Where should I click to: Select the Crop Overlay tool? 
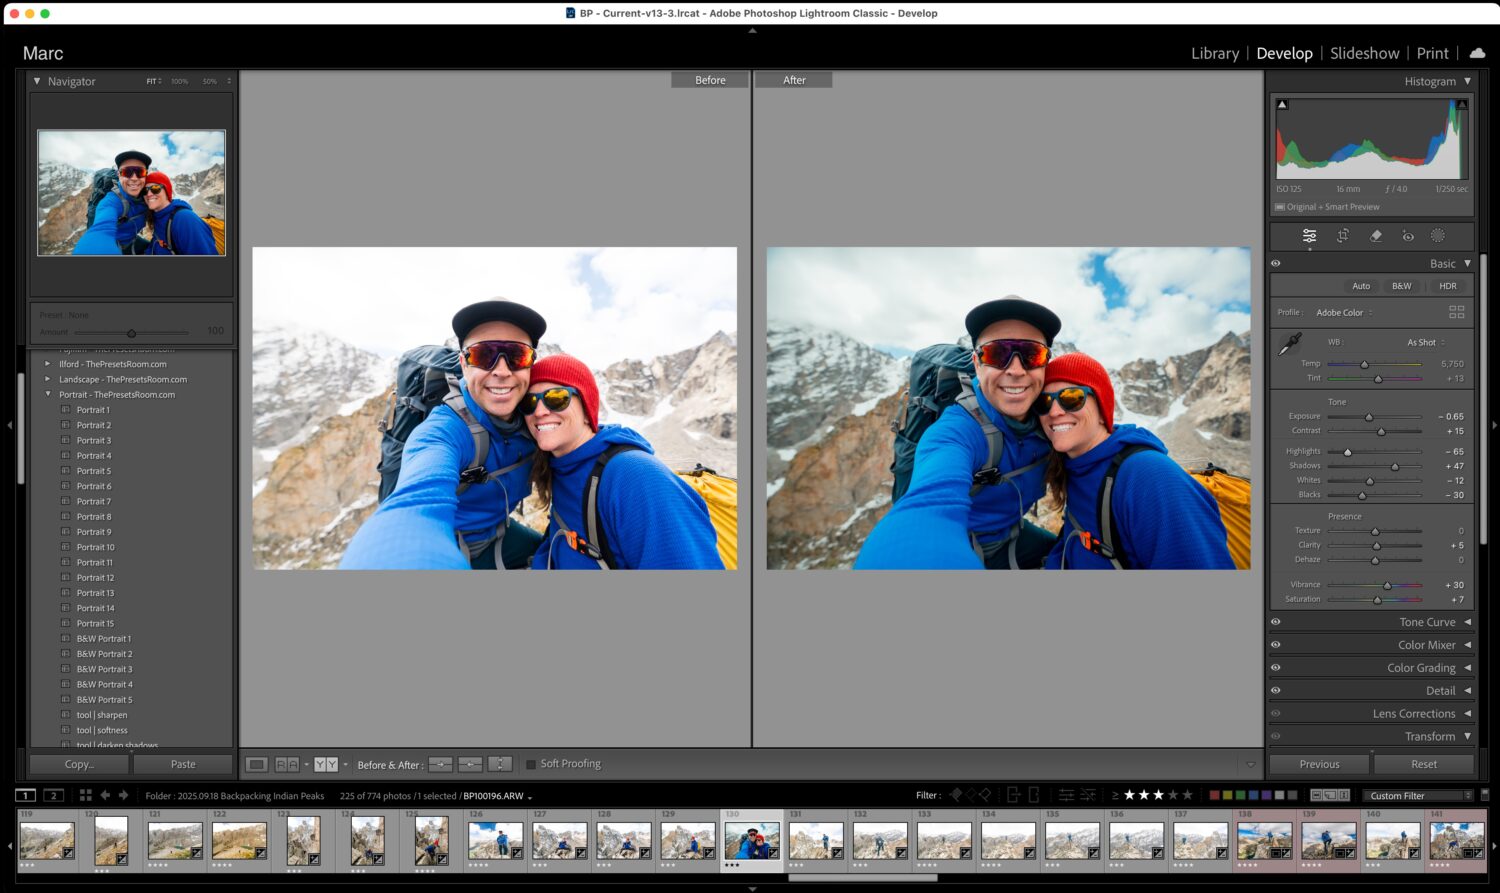pos(1343,236)
